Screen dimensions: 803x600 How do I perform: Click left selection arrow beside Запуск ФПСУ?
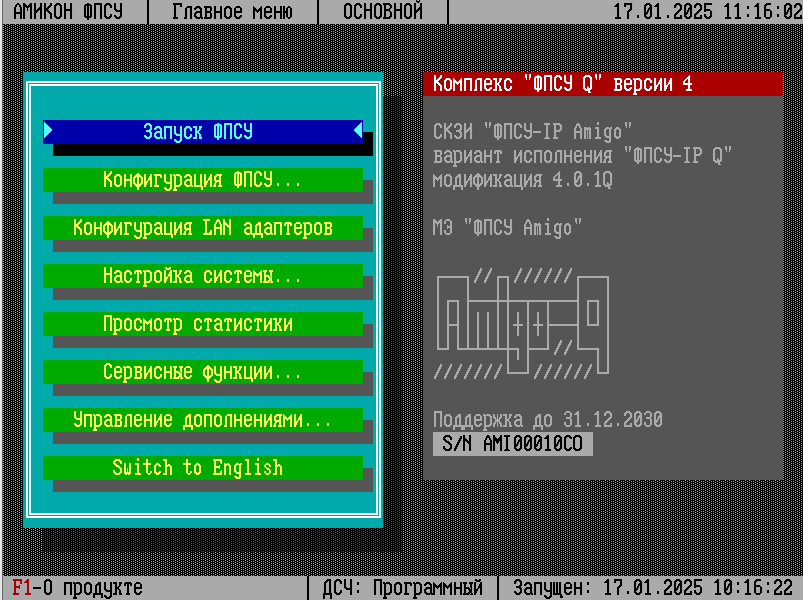48,132
